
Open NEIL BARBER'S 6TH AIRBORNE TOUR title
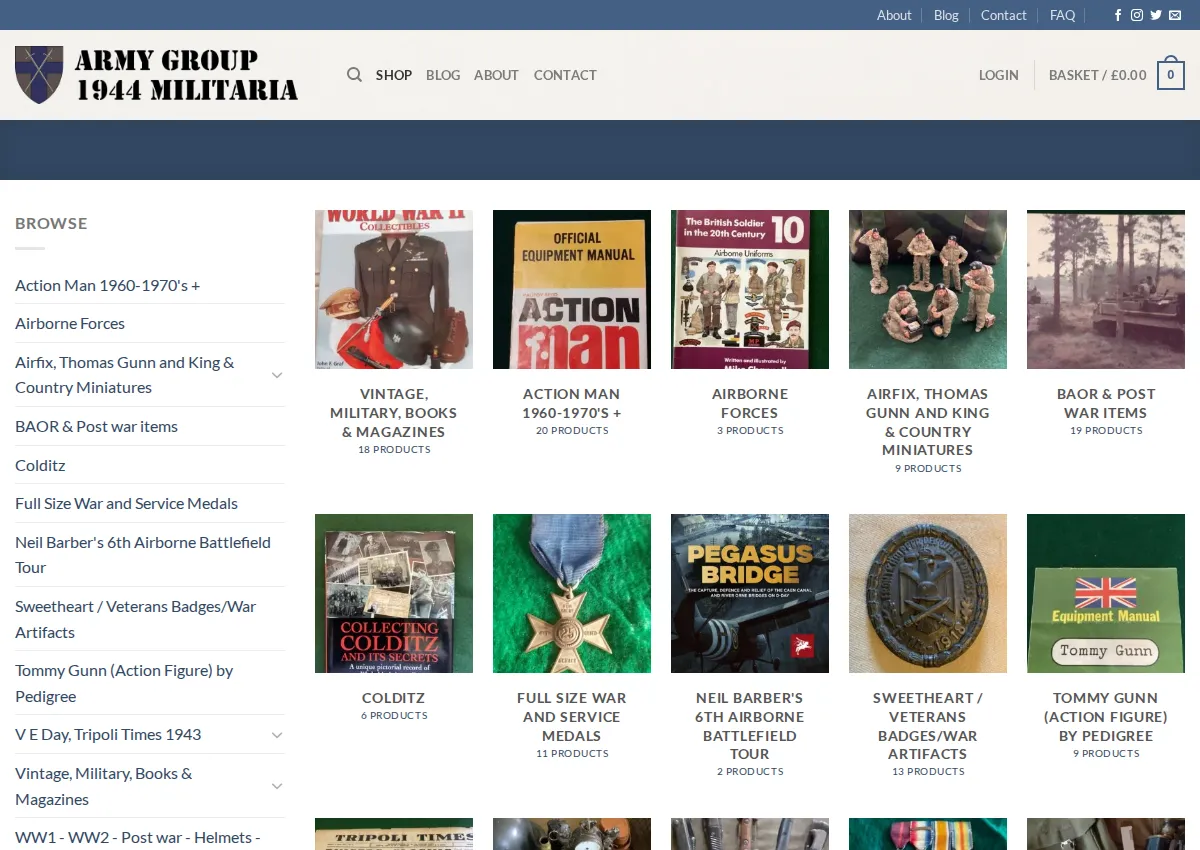750,726
